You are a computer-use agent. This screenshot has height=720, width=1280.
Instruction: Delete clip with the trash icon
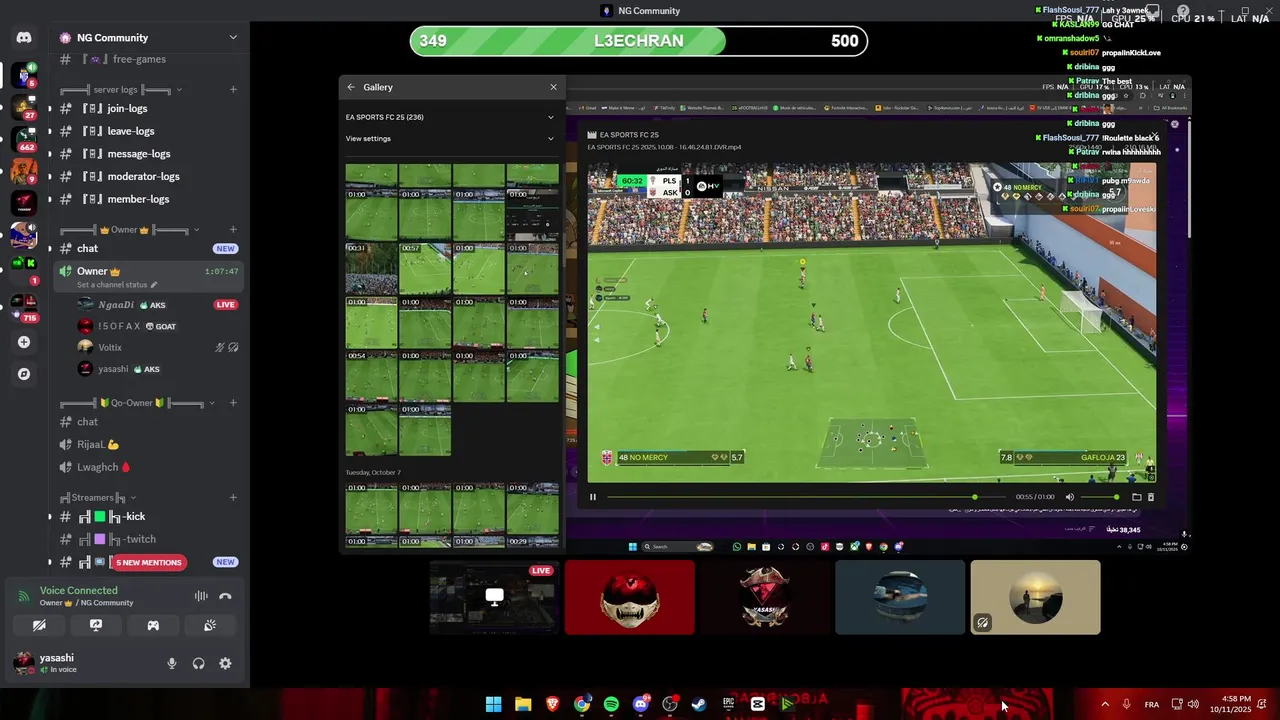[1151, 497]
